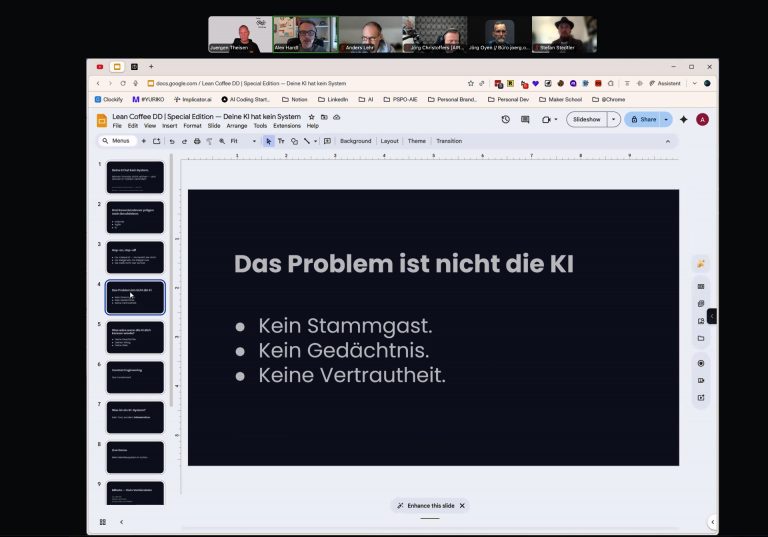This screenshot has height=537, width=768.
Task: Open the Insert menu
Action: pos(169,126)
